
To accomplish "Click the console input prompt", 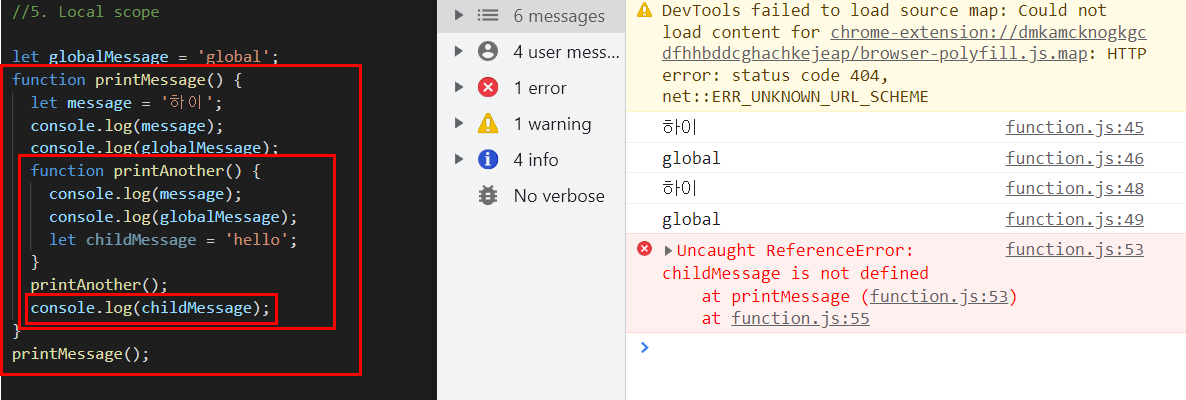I will point(905,348).
